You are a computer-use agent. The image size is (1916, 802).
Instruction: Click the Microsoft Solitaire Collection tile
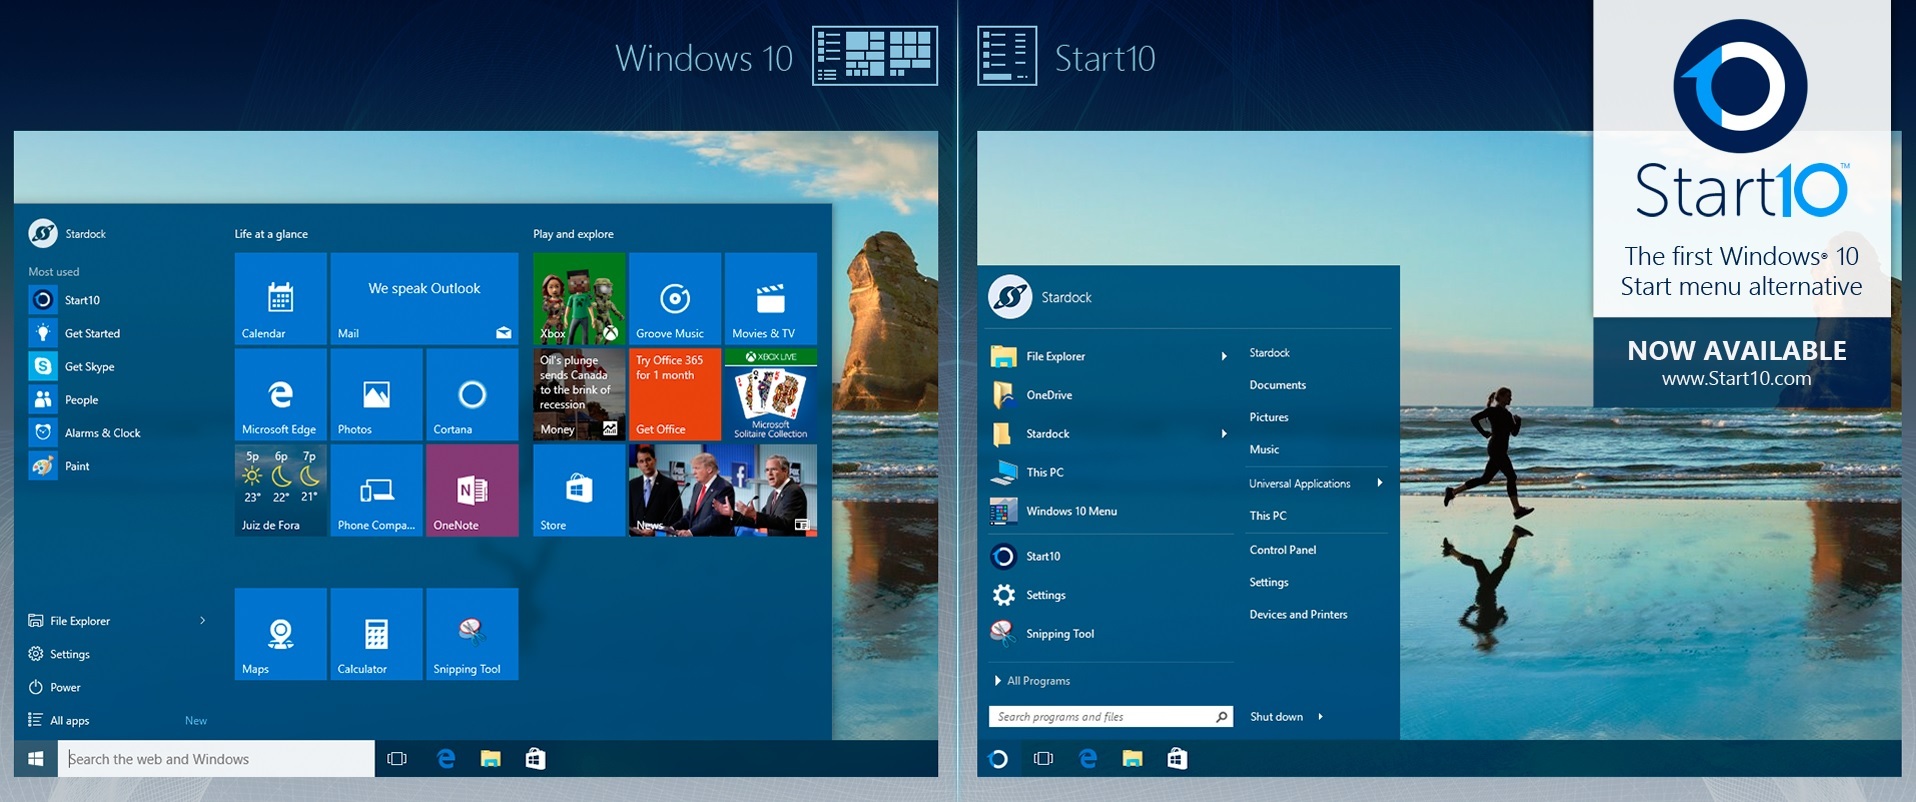tap(770, 394)
